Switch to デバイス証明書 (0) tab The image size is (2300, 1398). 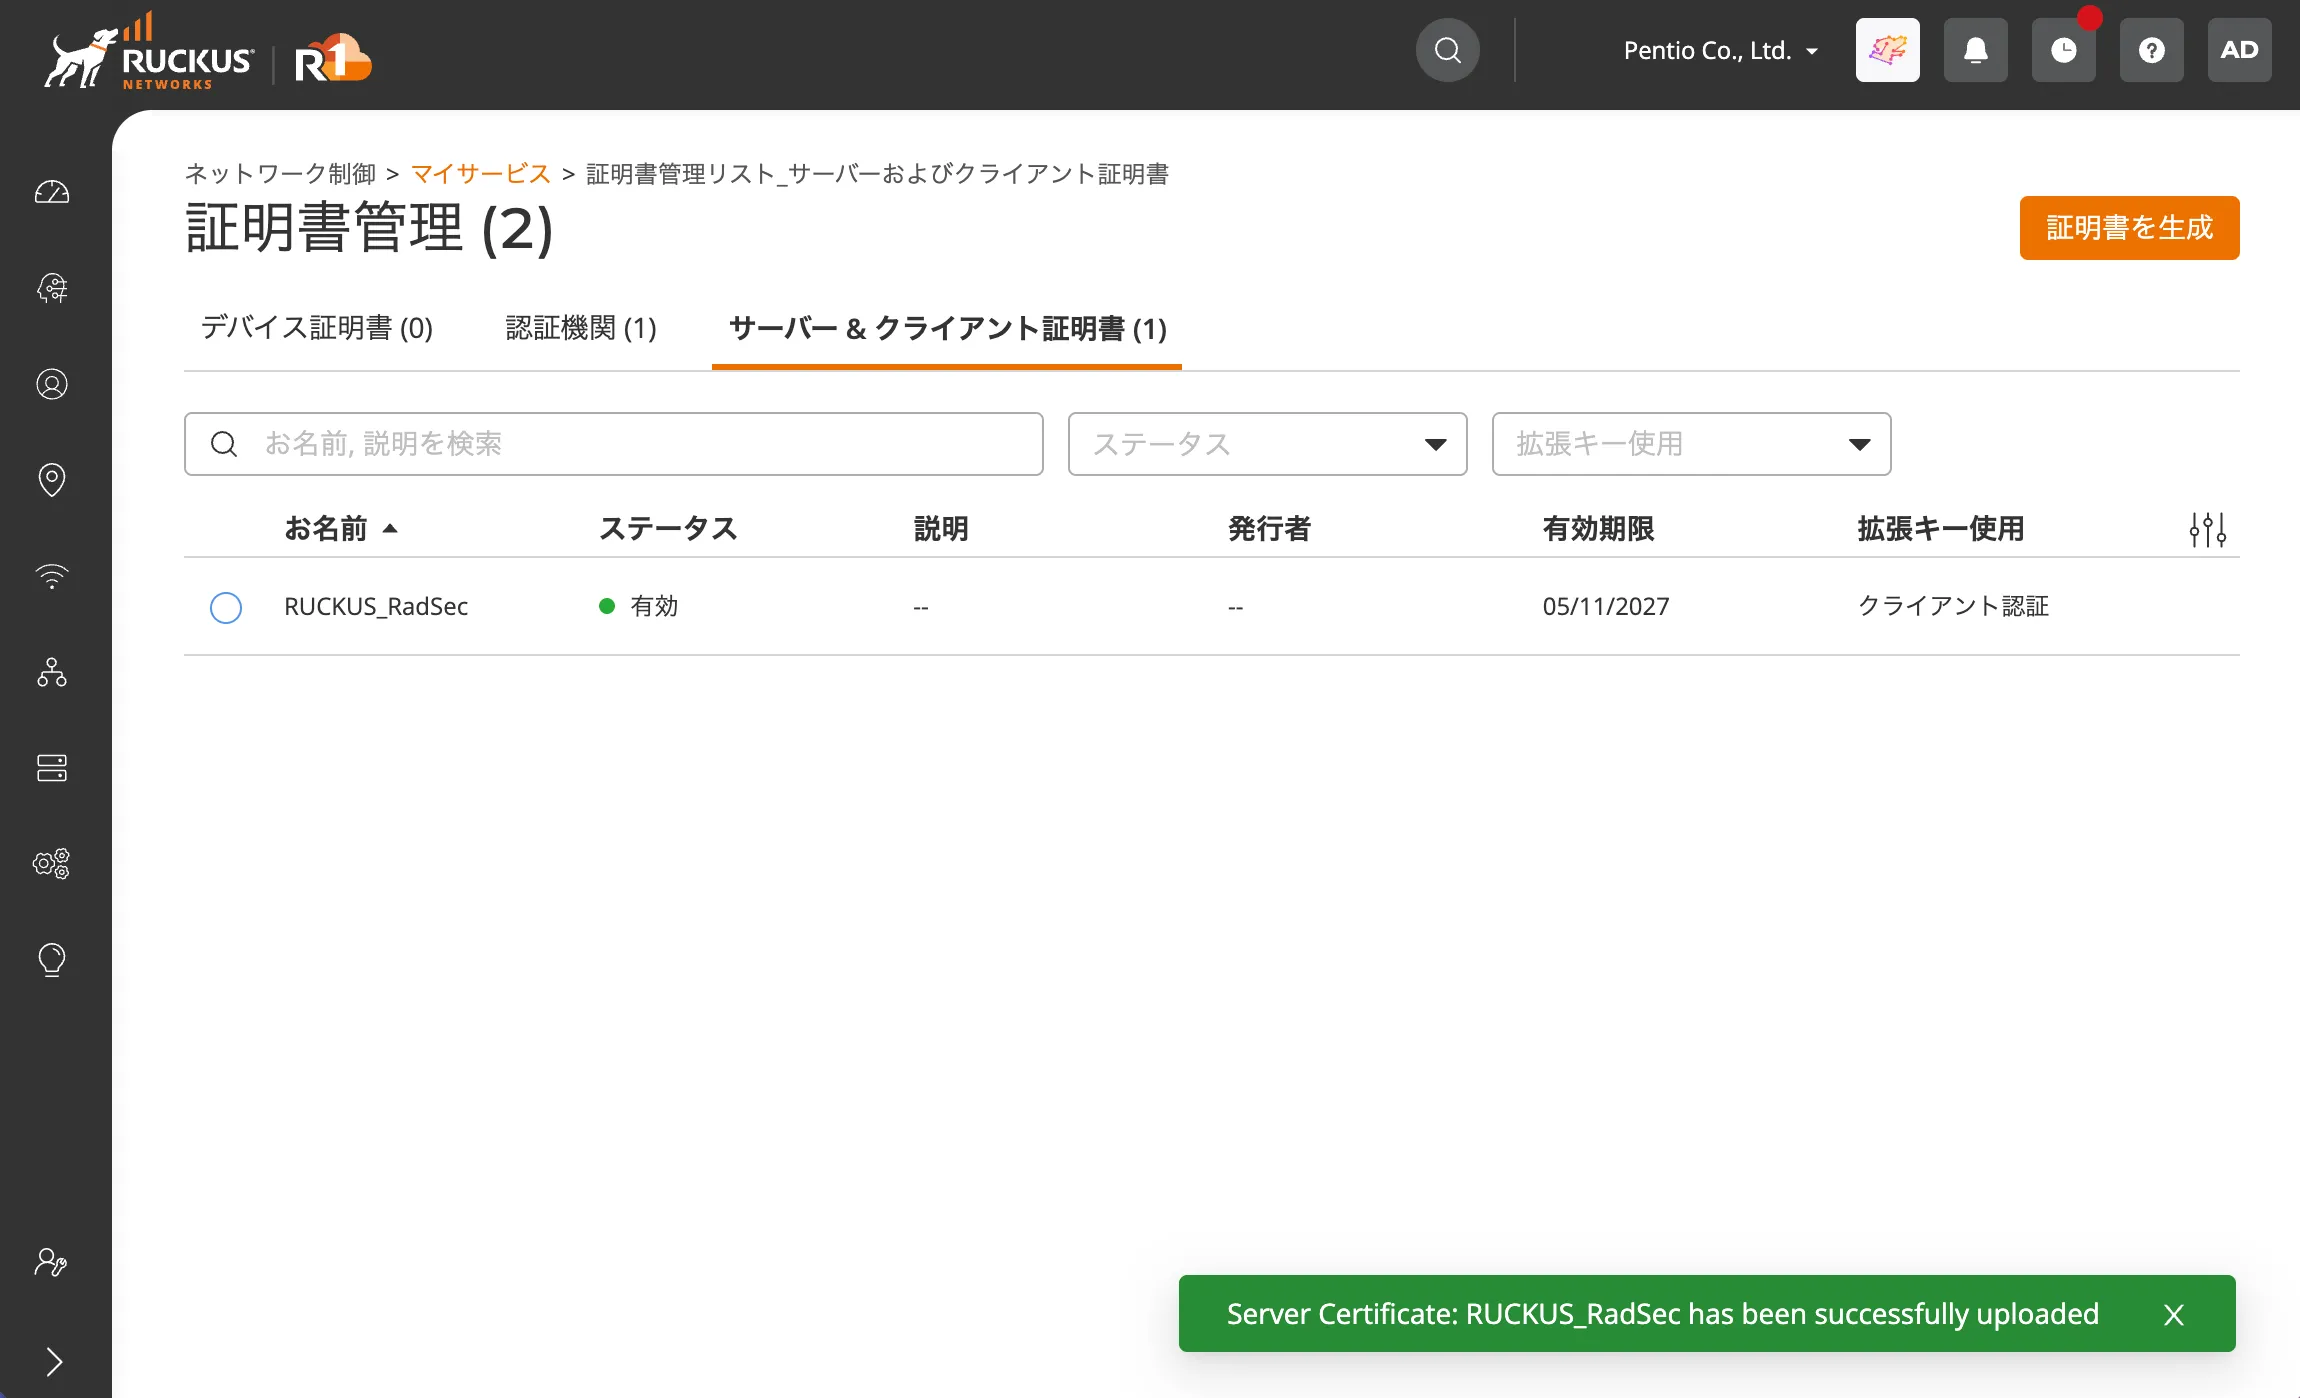tap(316, 328)
